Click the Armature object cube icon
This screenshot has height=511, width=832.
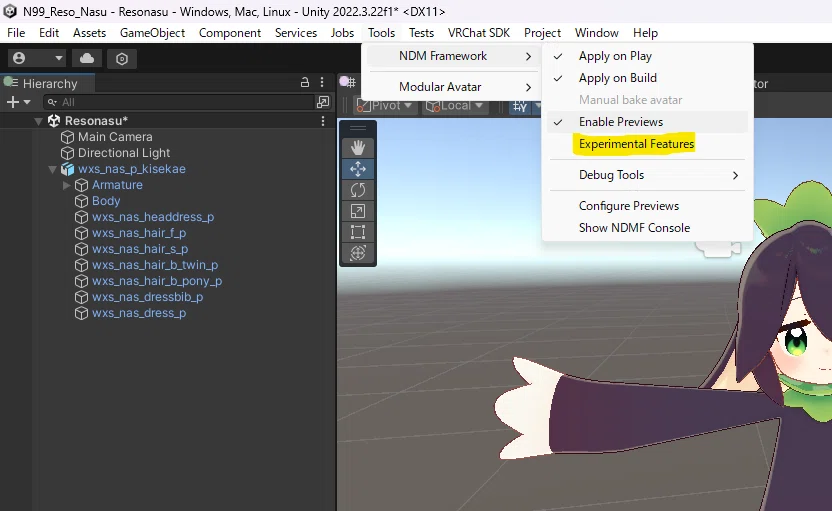(x=81, y=185)
